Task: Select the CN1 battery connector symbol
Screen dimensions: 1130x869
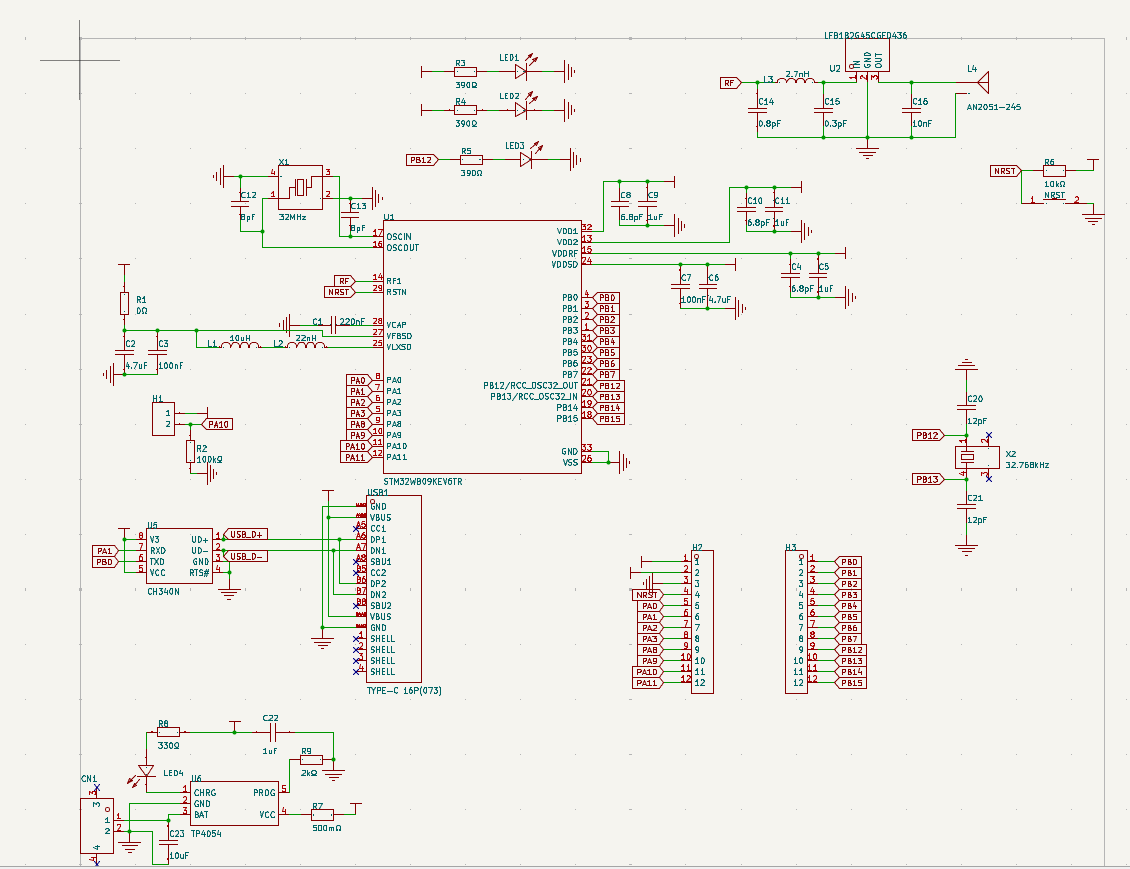Action: [97, 825]
